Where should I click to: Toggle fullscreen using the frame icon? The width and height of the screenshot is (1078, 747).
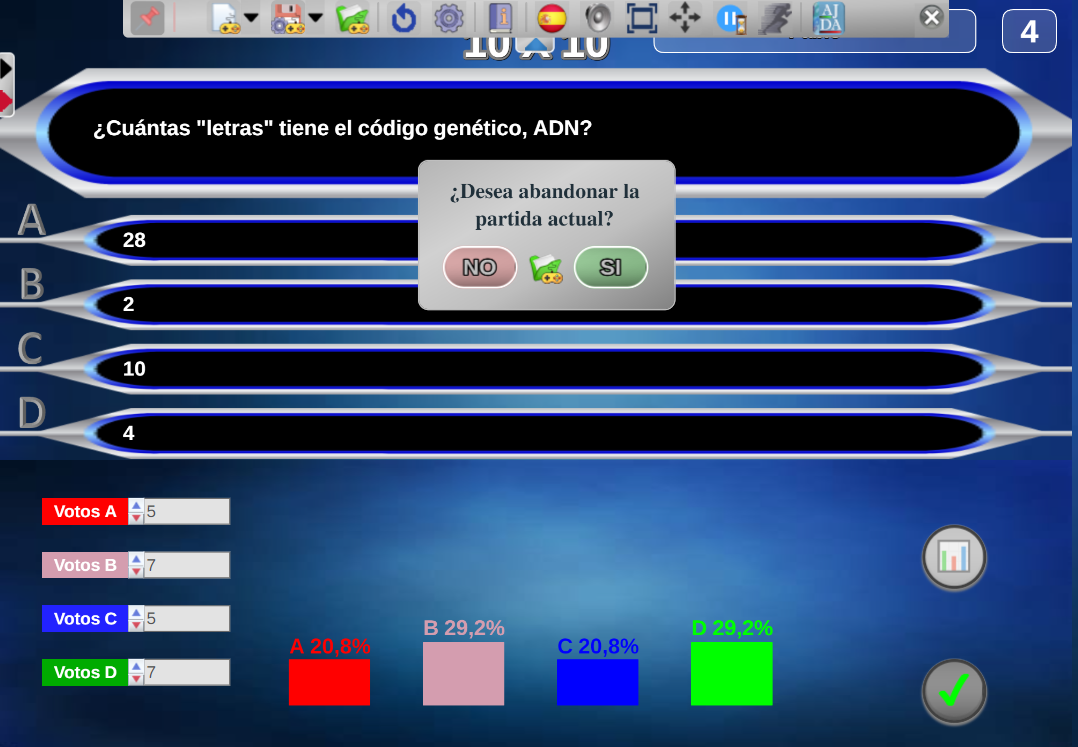641,18
